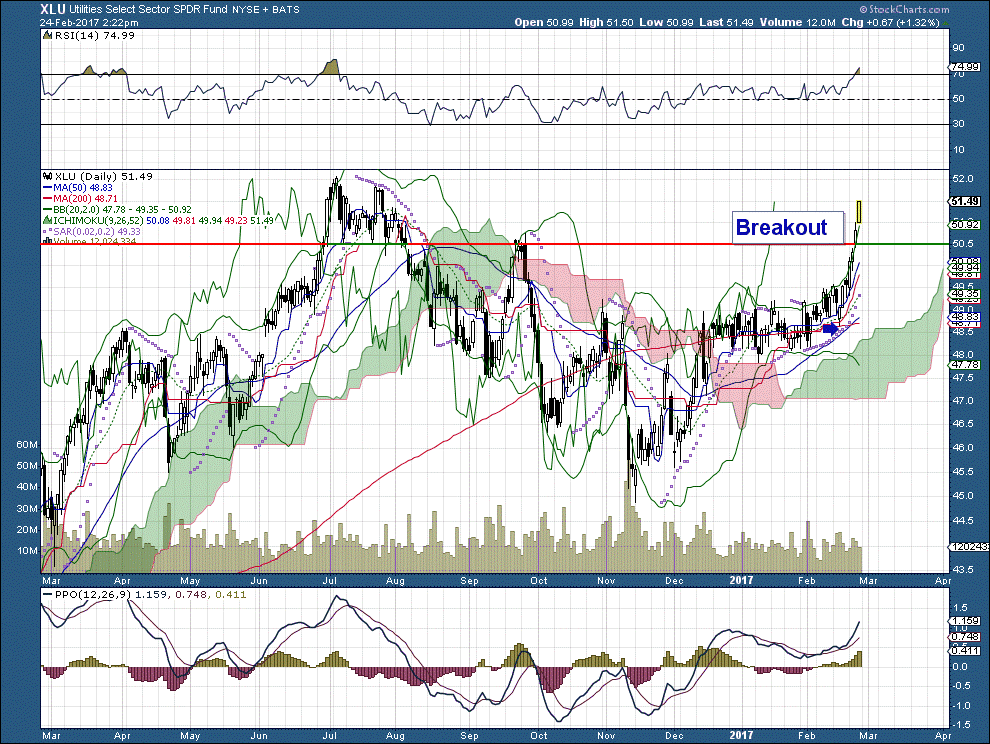Click the MA(200) 48.71 legend entry

click(85, 198)
